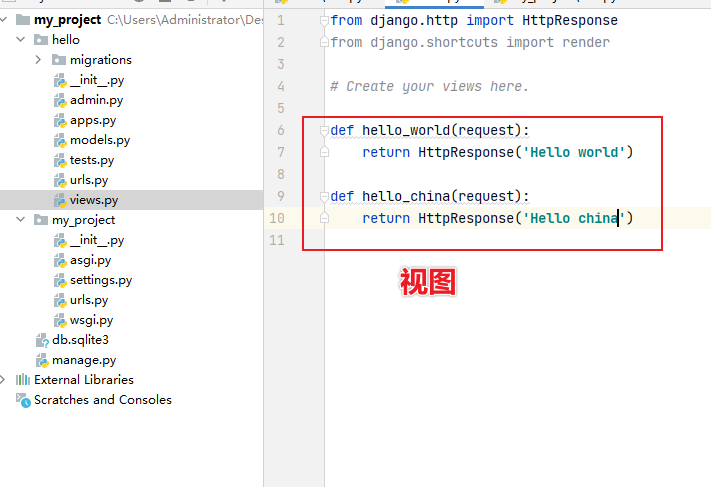The width and height of the screenshot is (711, 487).
Task: Click the fold end marker on line 10
Action: point(324,218)
